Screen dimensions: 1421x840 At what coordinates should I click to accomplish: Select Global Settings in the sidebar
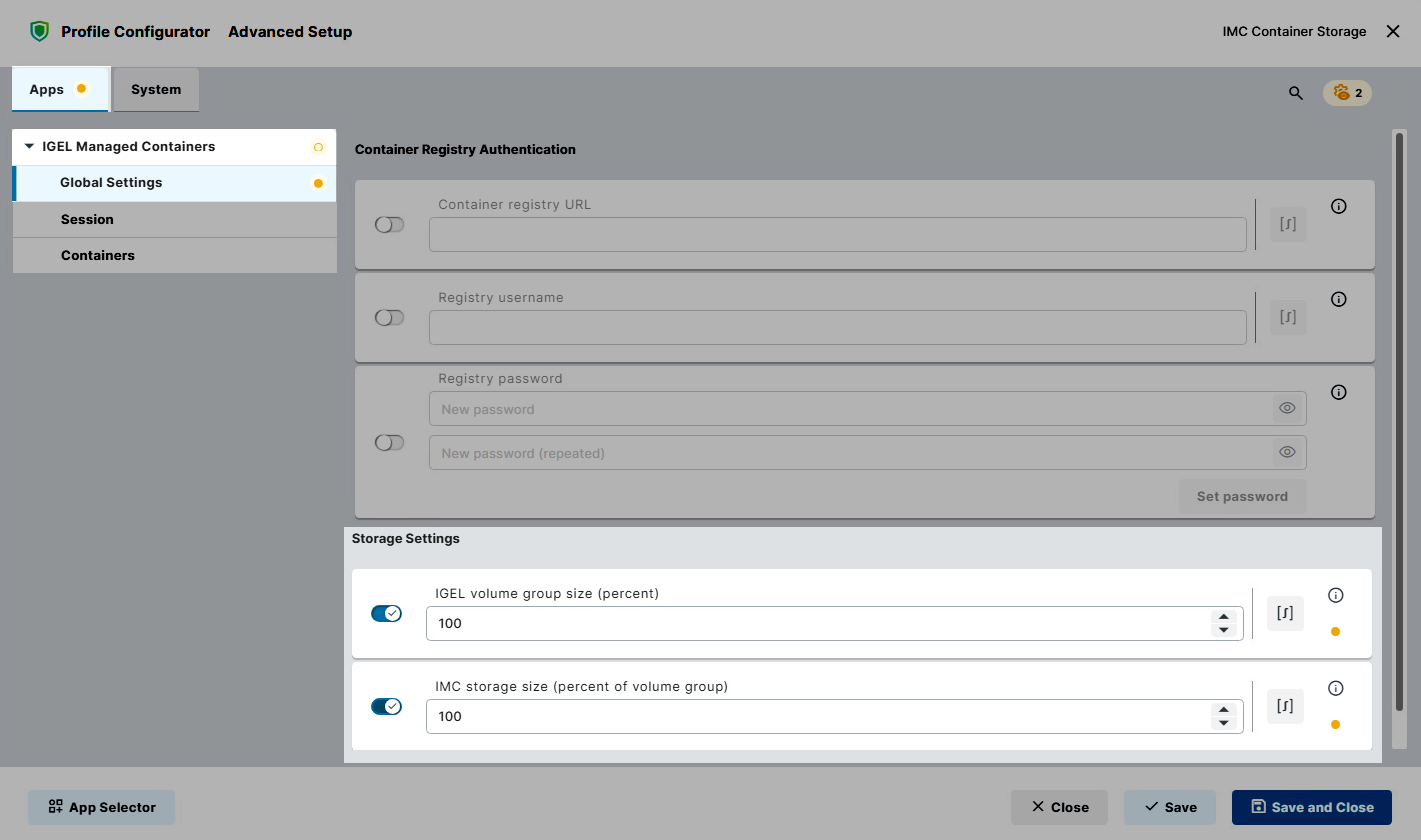coord(174,183)
